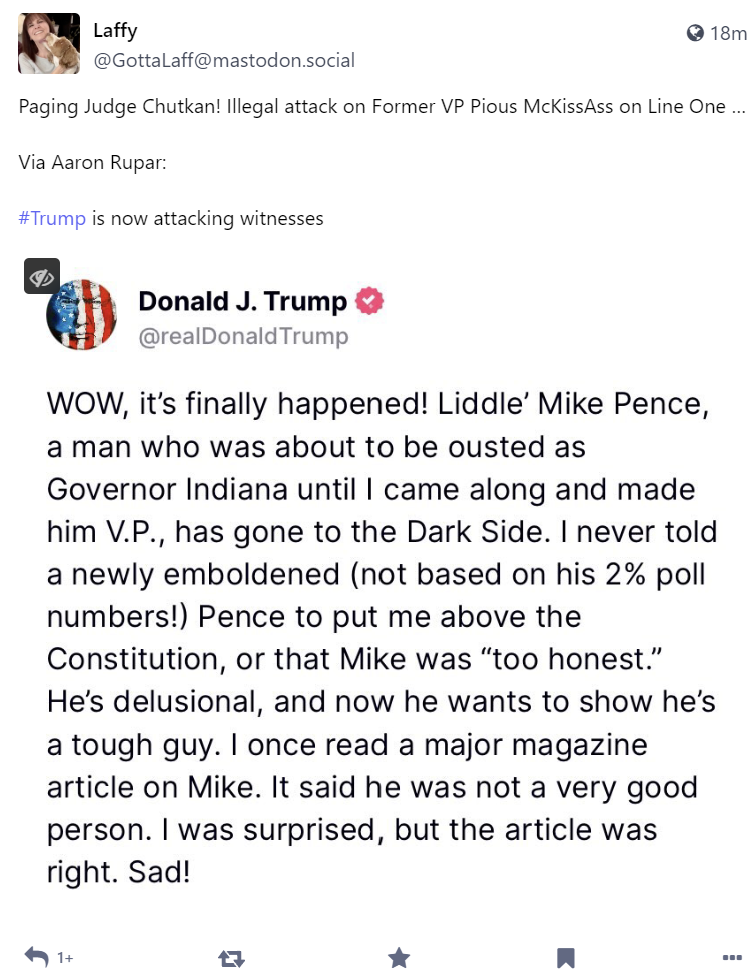The width and height of the screenshot is (756, 980).
Task: Favourite the post with the star icon
Action: [399, 958]
